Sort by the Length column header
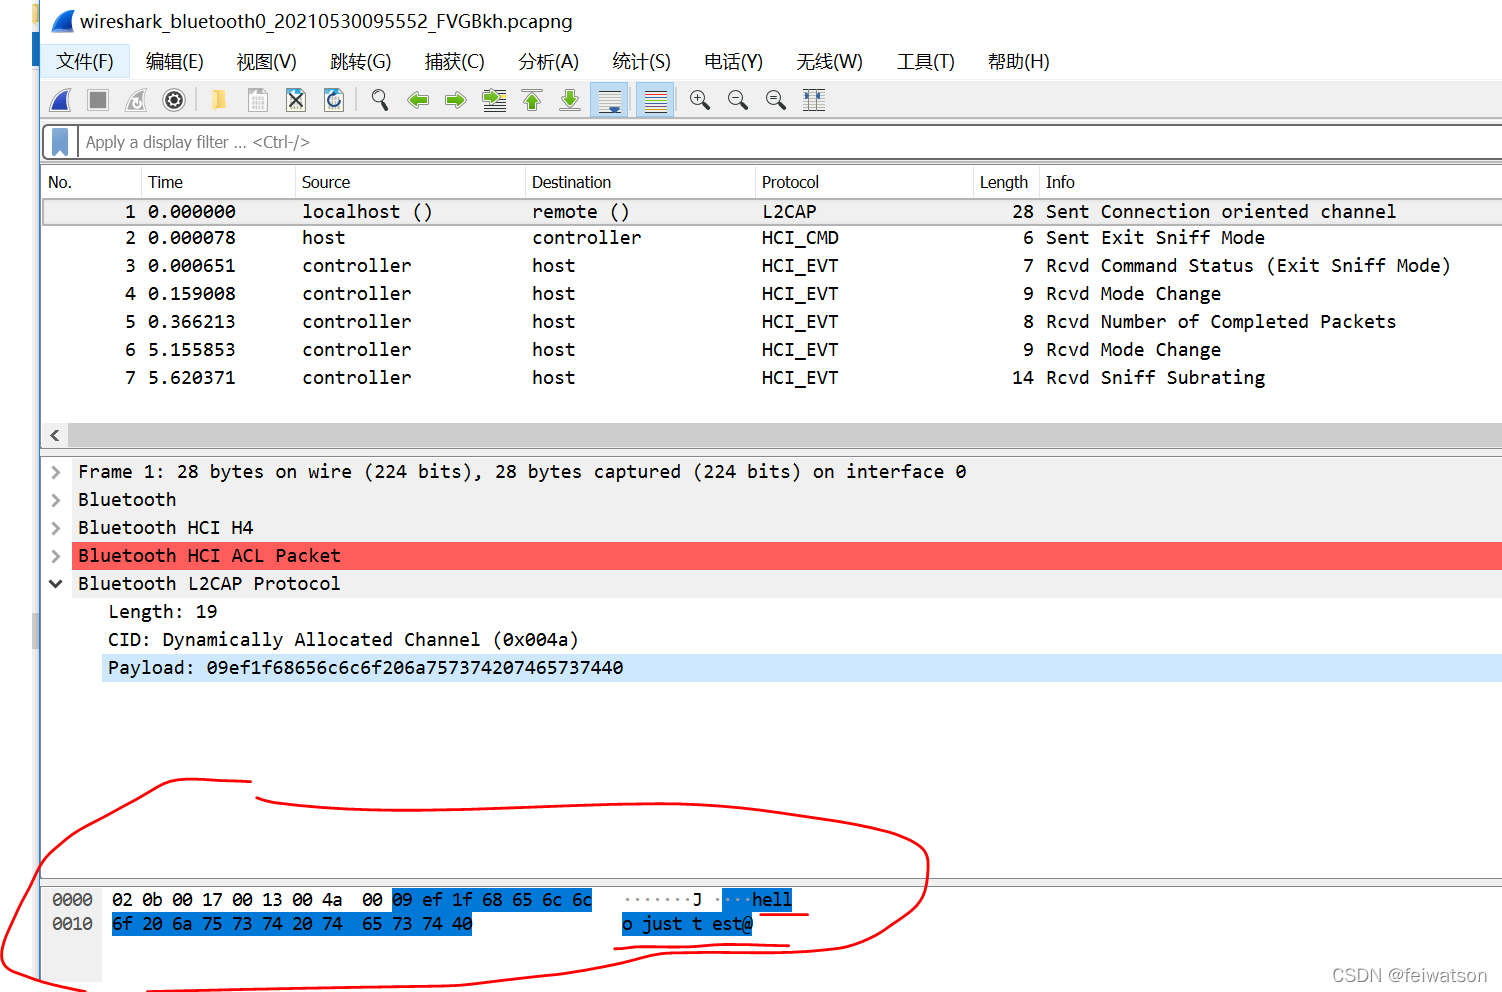 coord(1006,182)
